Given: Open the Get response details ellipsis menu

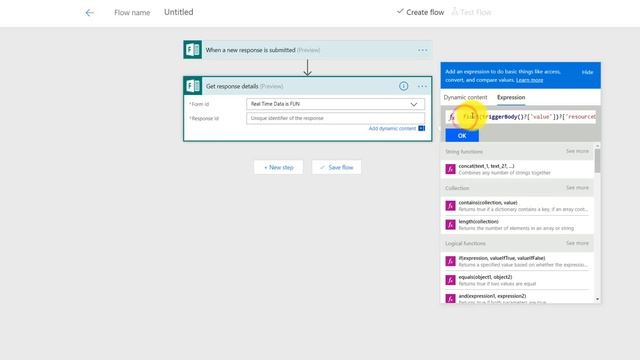Looking at the screenshot, I should click(x=422, y=86).
